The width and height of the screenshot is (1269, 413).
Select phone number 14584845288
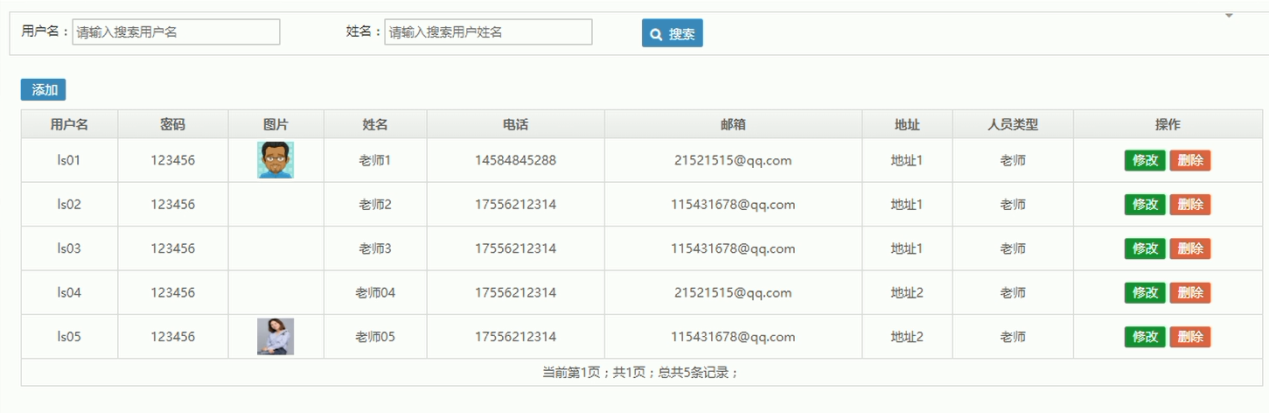(515, 160)
